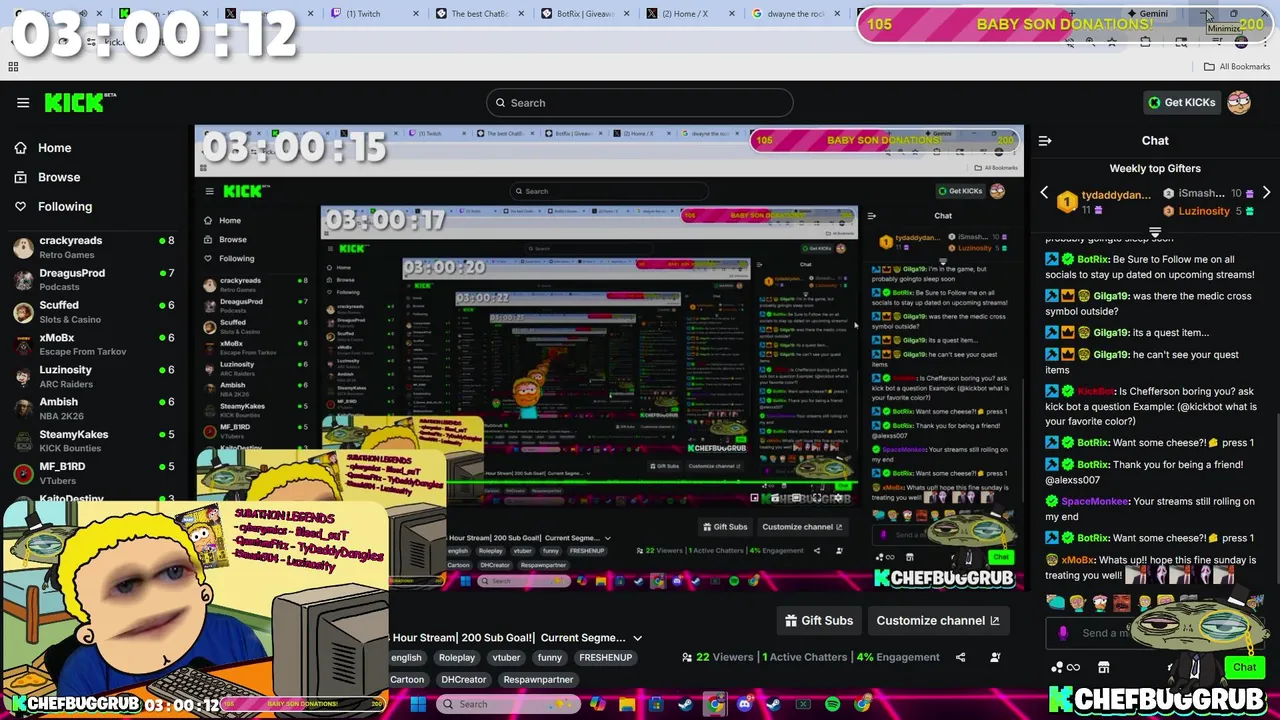Switch to the Gemini tab
The width and height of the screenshot is (1280, 720).
coord(1146,14)
